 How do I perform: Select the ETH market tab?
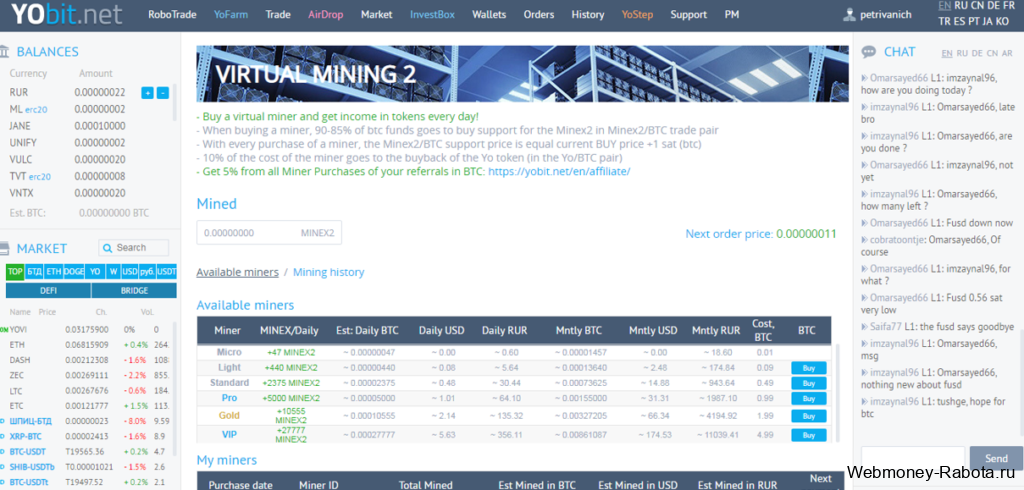point(54,271)
